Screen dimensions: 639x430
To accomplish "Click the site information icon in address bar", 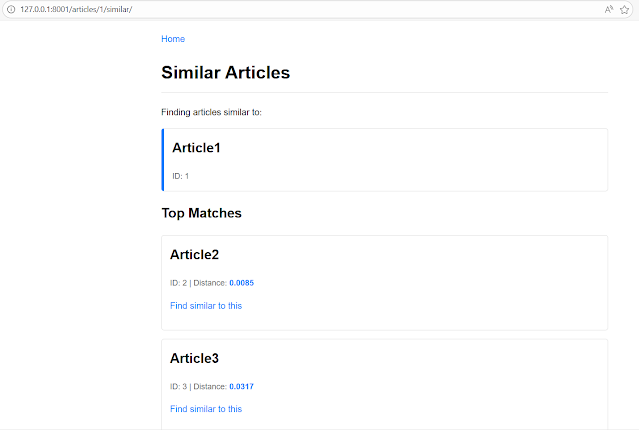I will click(11, 9).
